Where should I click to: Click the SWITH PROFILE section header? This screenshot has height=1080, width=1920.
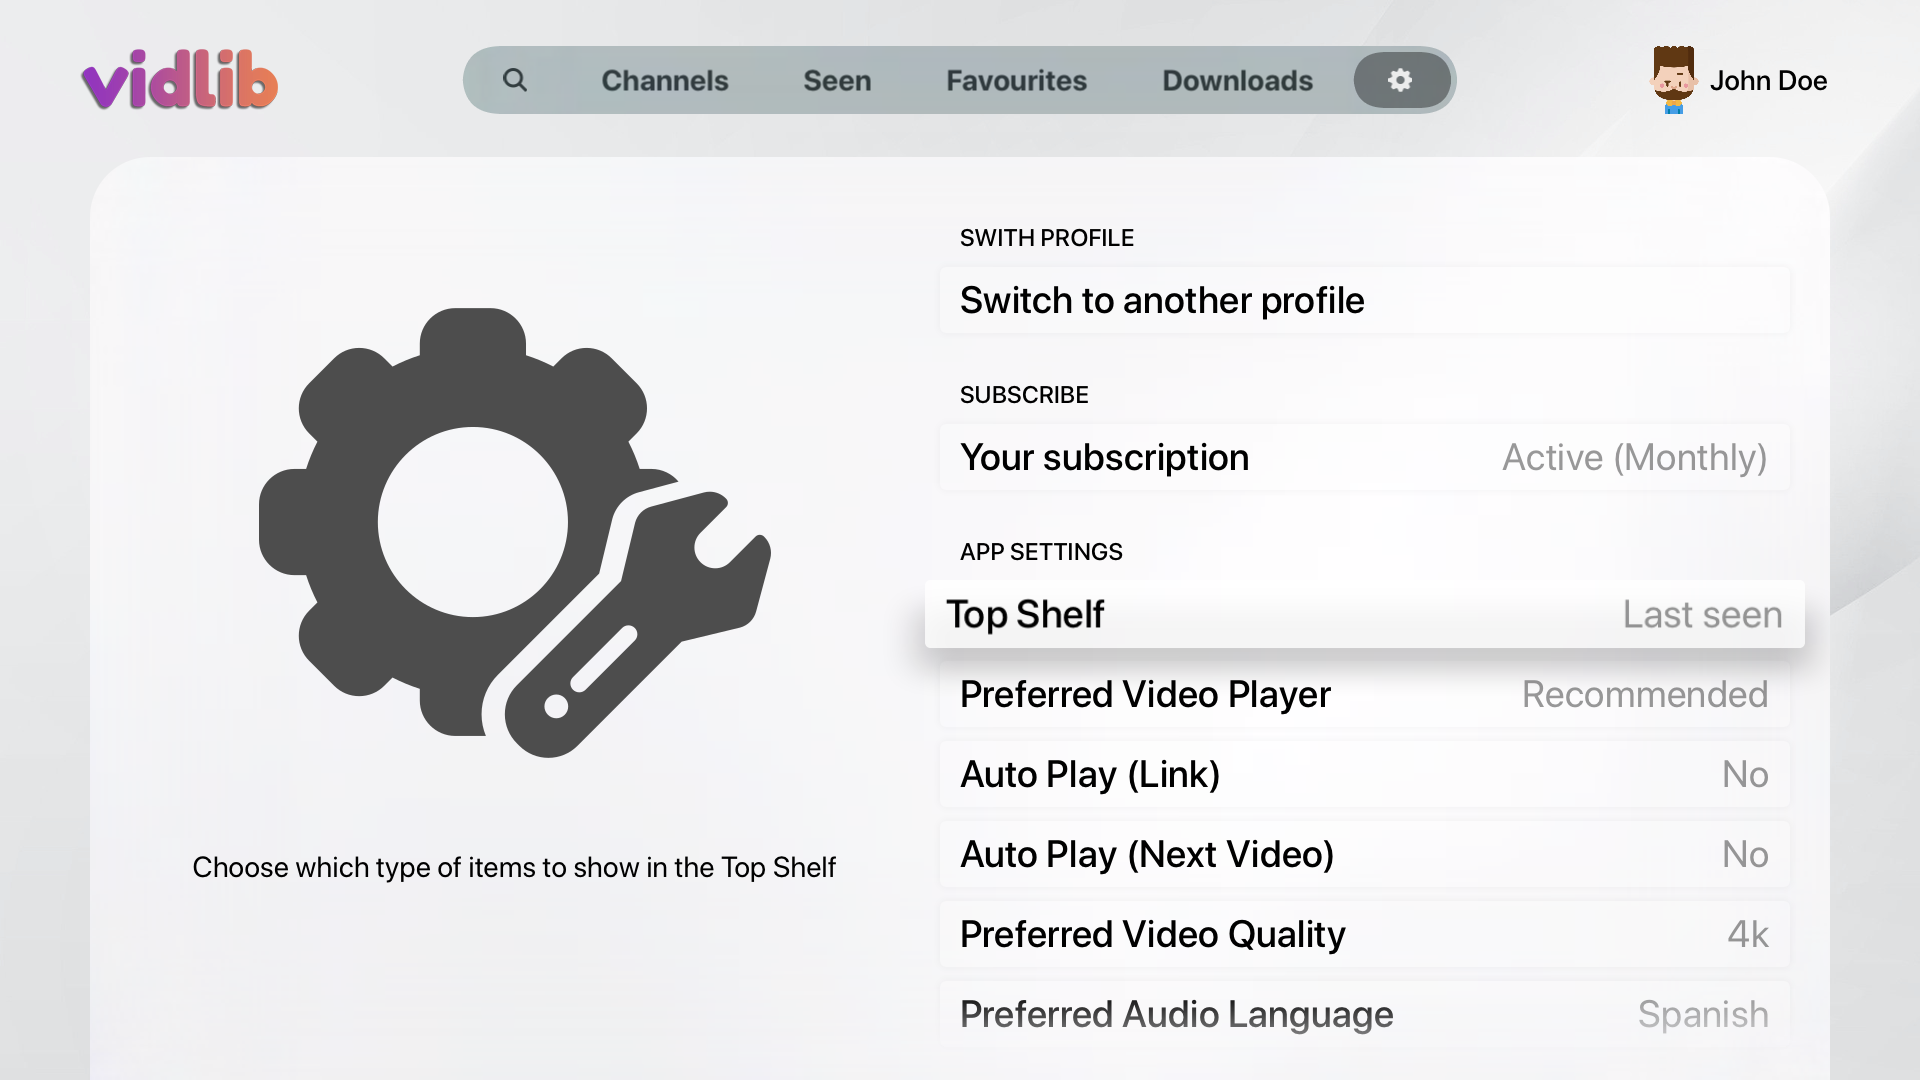coord(1047,238)
